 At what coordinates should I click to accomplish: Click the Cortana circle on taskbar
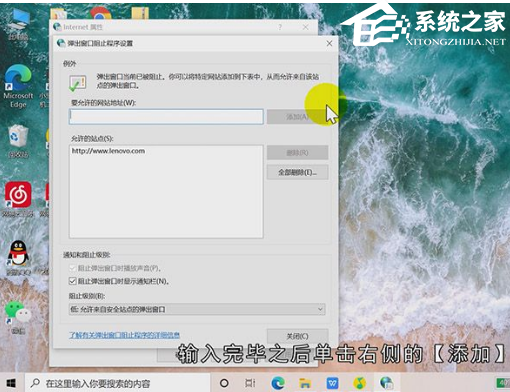coord(224,383)
